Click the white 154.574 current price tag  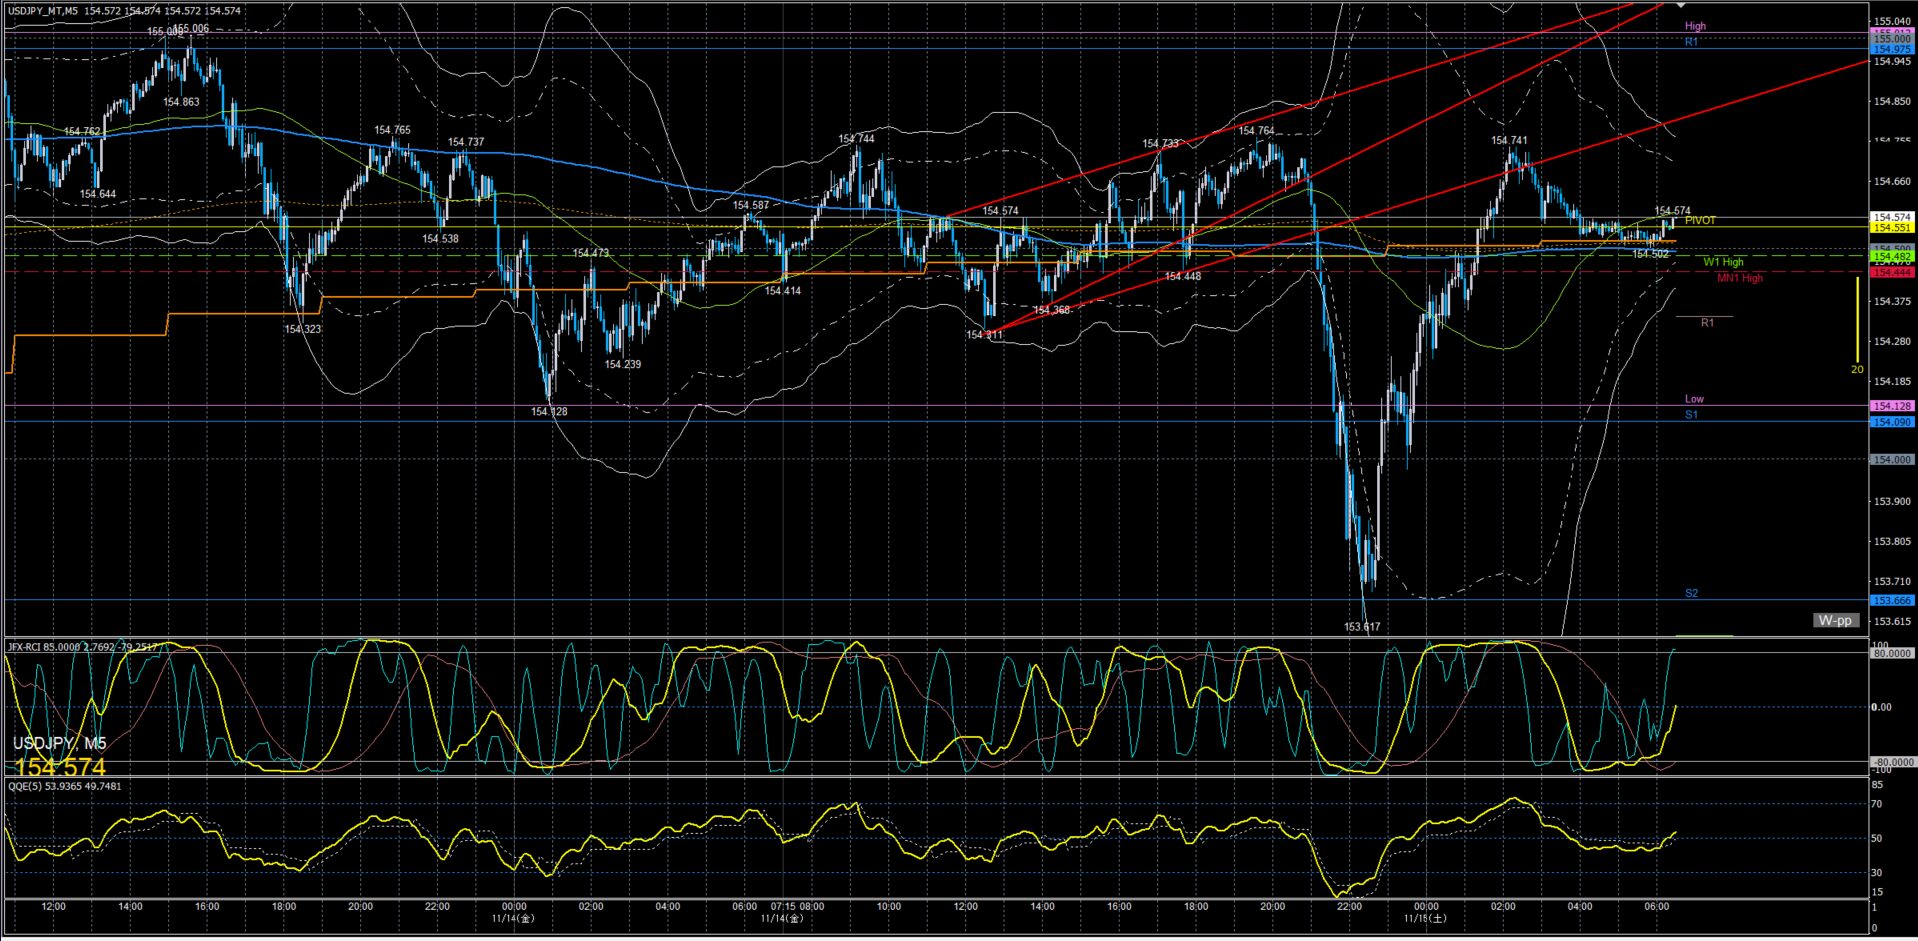1891,217
